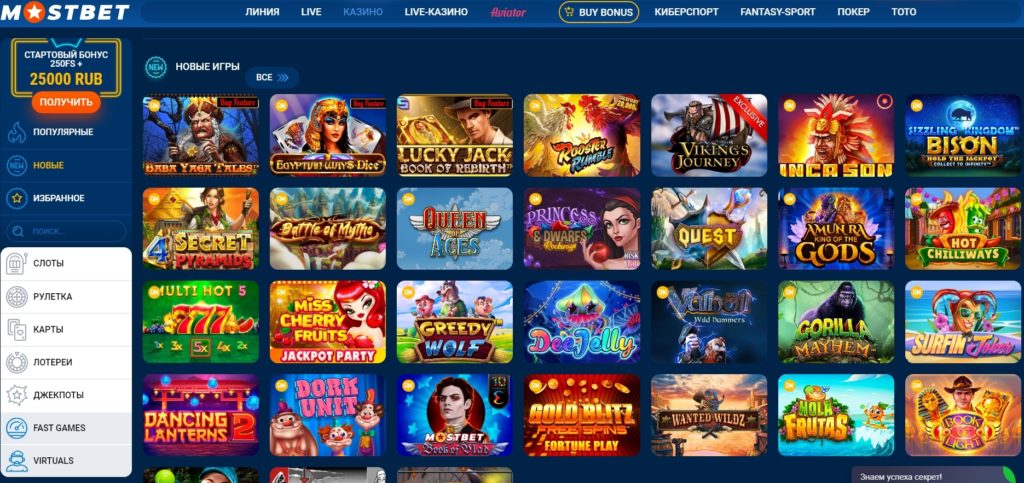Focus the game search field

(x=66, y=231)
